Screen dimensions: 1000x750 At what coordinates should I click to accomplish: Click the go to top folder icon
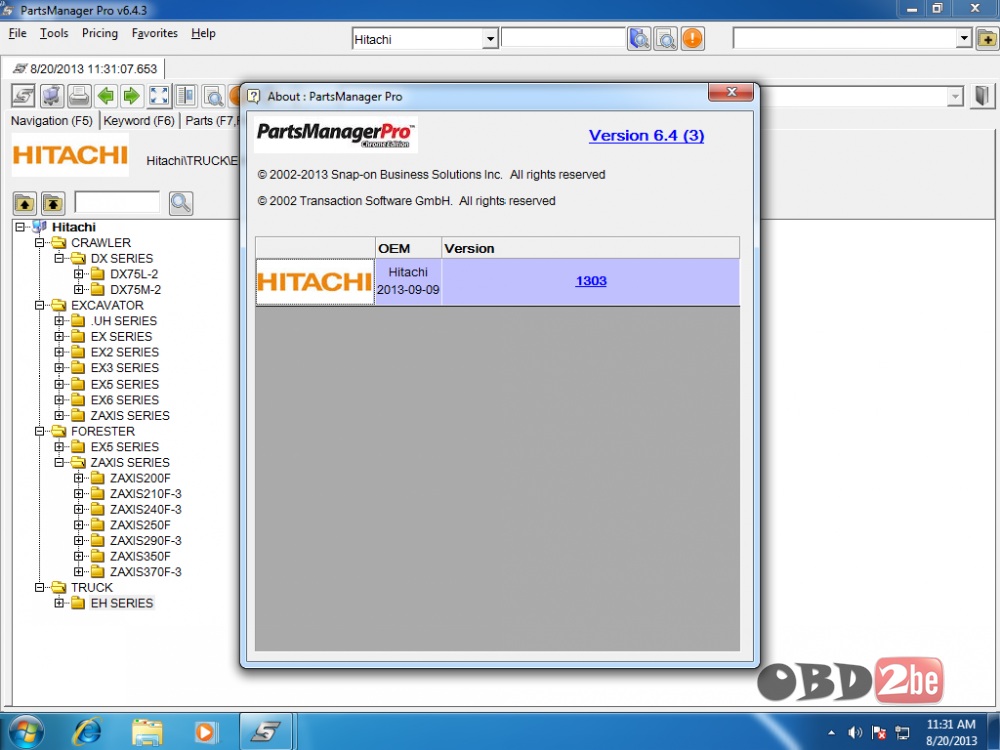53,203
